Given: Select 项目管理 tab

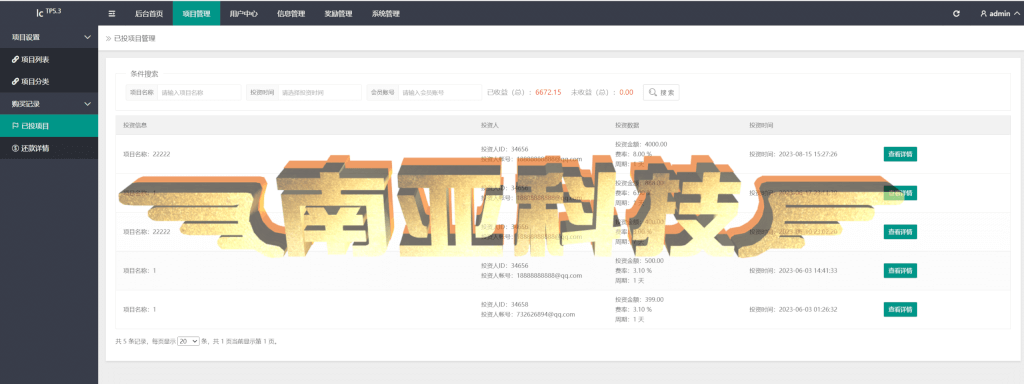Looking at the screenshot, I should point(197,14).
